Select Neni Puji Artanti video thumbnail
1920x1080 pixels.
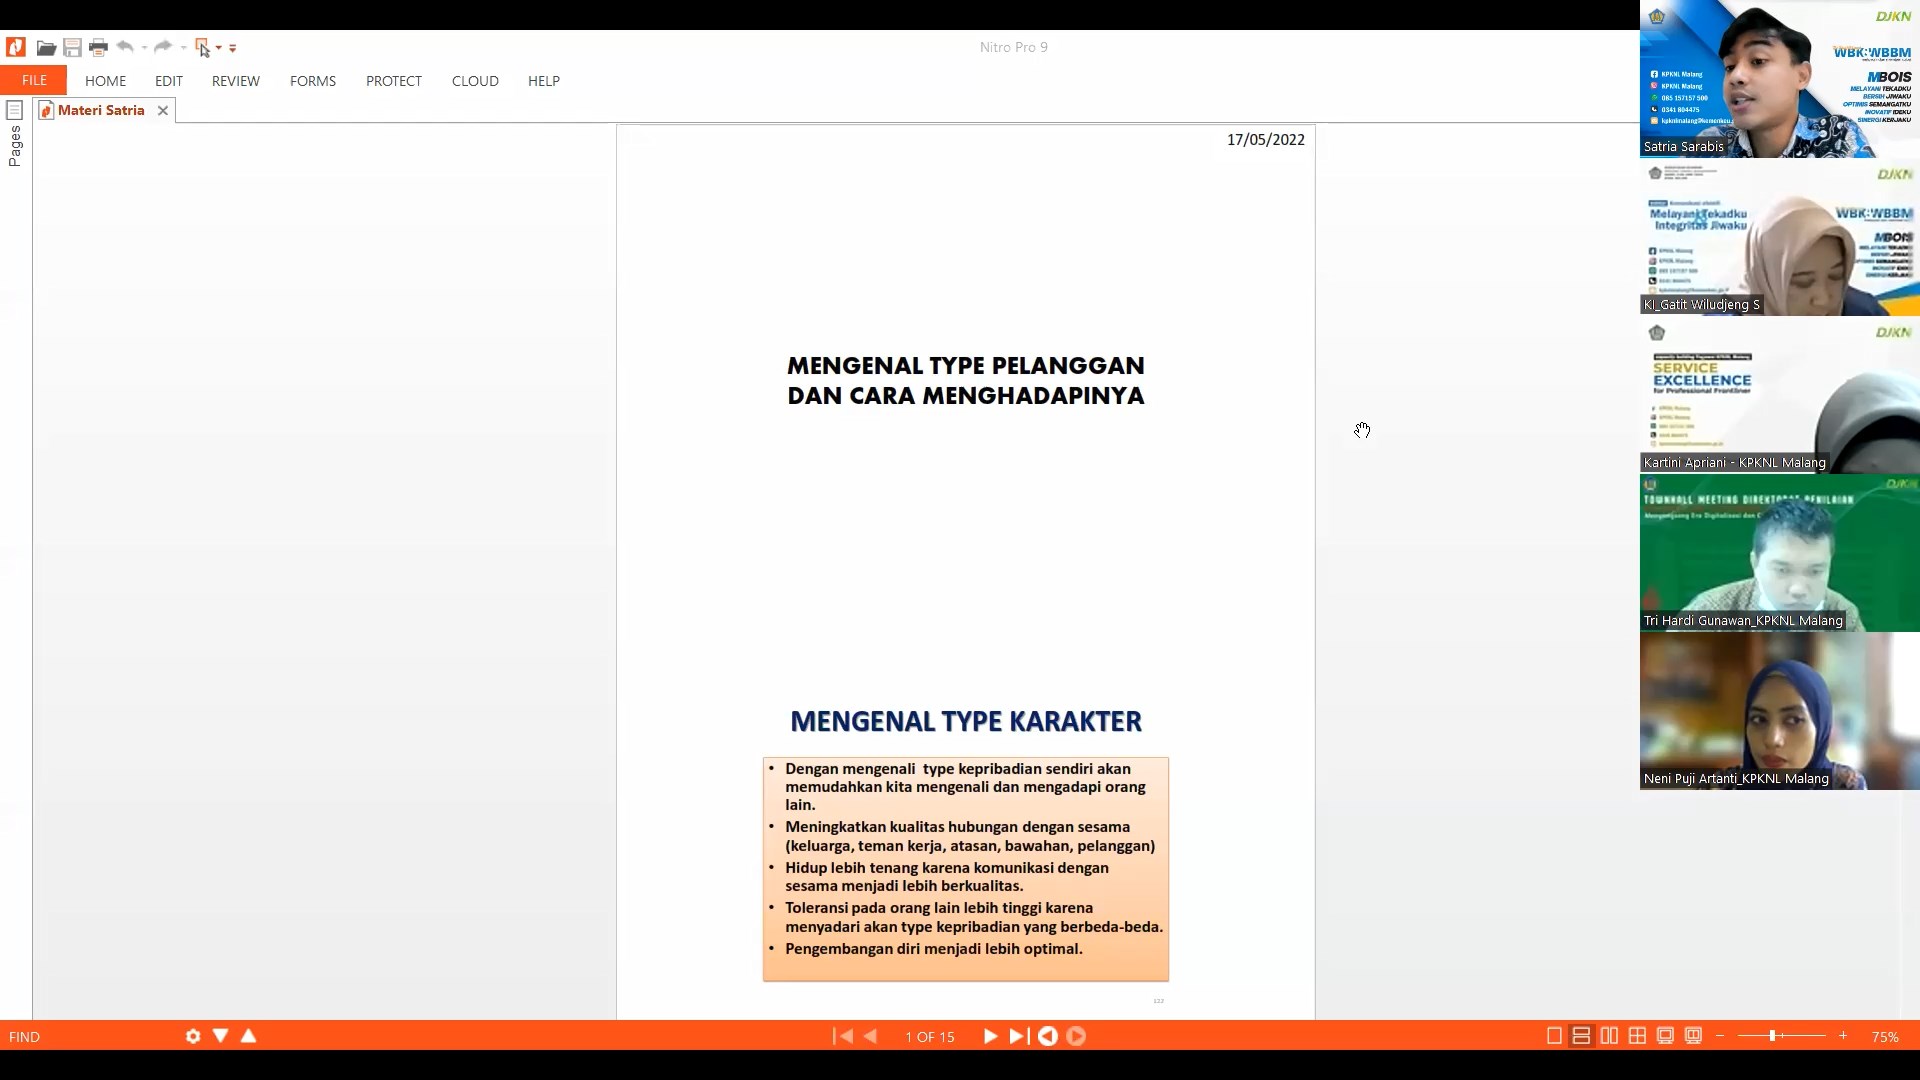coord(1780,711)
